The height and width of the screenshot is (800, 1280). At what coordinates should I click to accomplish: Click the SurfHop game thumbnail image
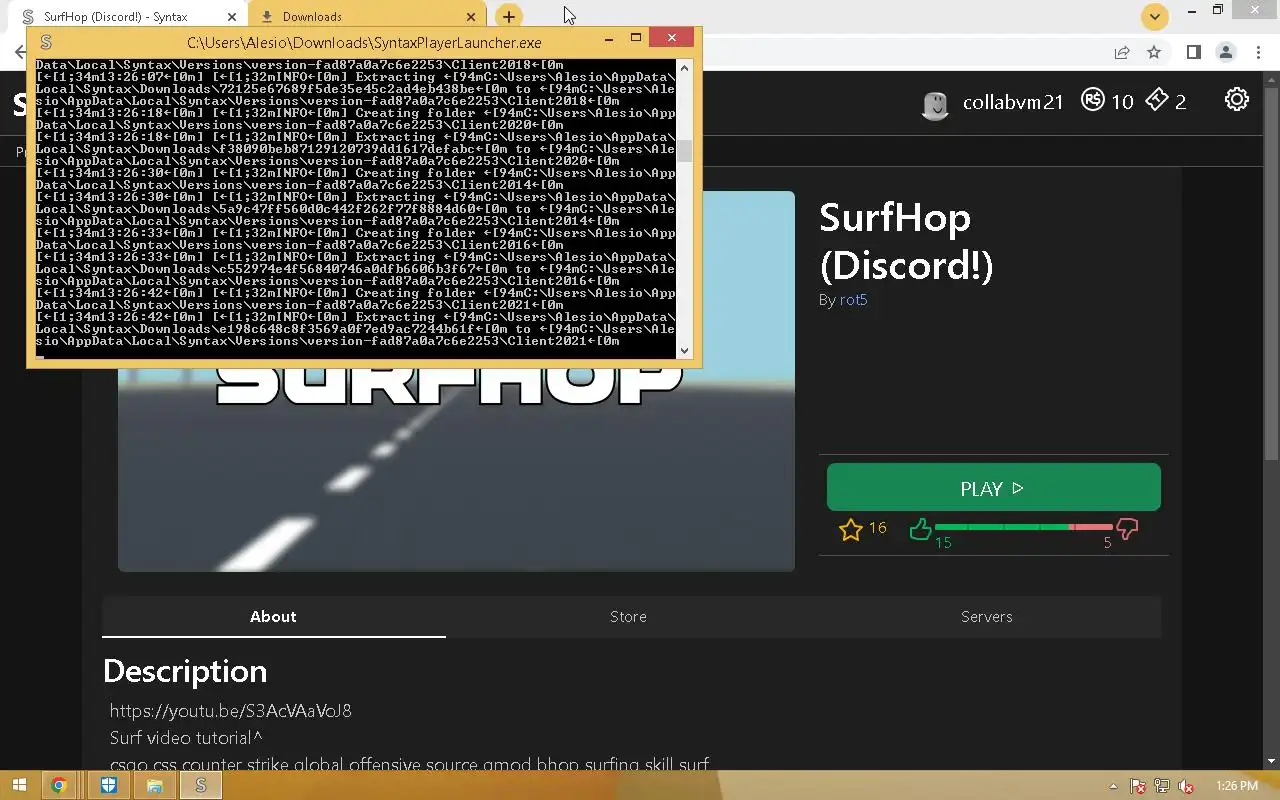coord(456,470)
